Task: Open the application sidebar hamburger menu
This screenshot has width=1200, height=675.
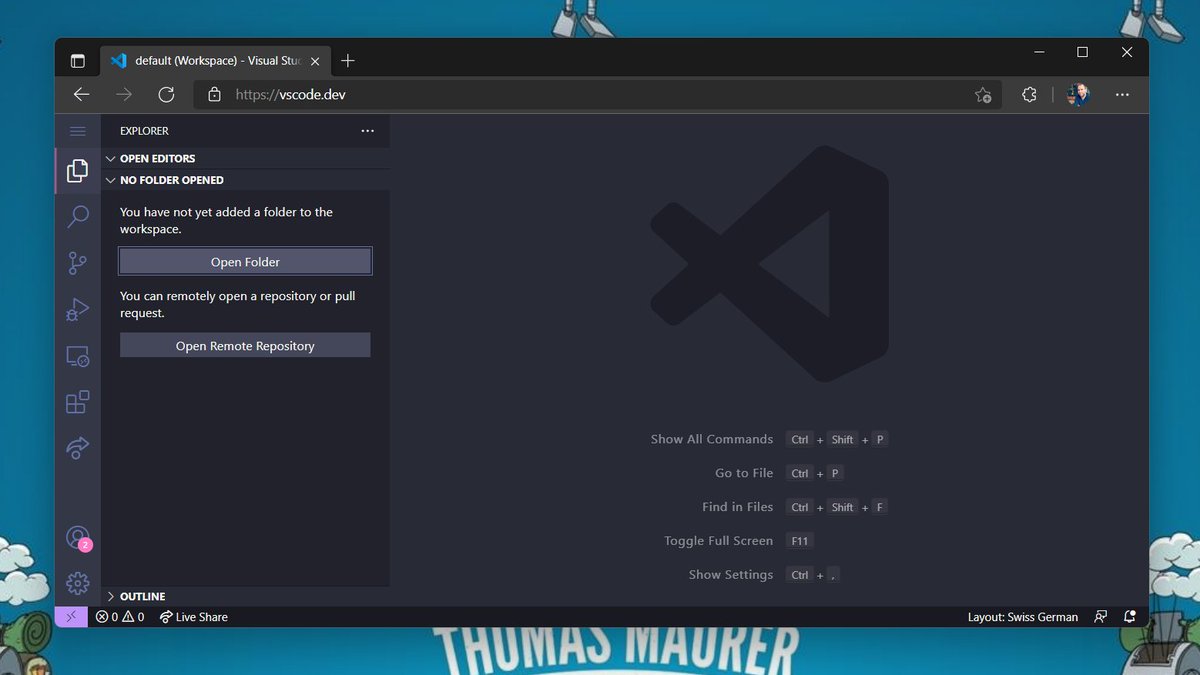Action: click(78, 130)
